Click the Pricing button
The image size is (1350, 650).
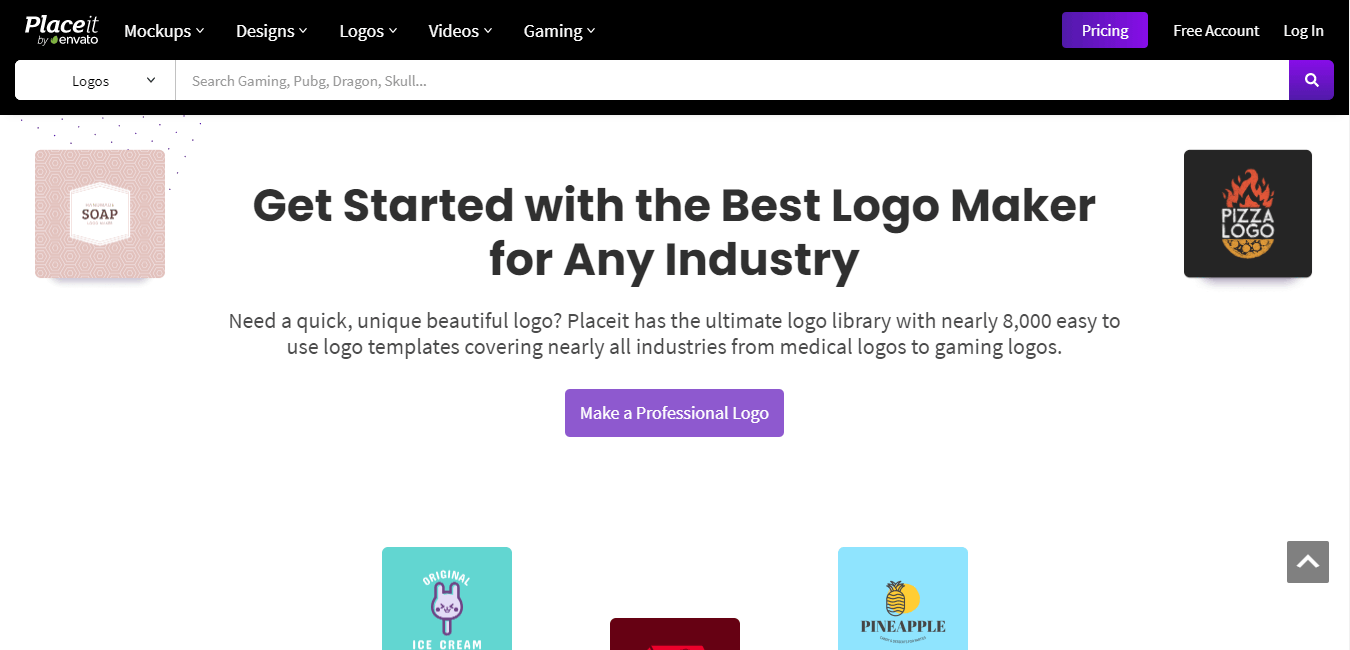tap(1105, 30)
